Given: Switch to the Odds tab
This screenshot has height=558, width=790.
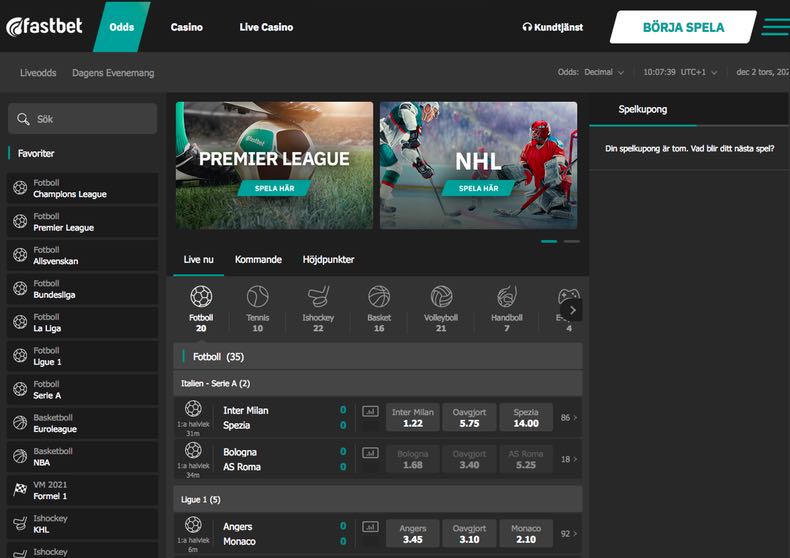Looking at the screenshot, I should 121,27.
